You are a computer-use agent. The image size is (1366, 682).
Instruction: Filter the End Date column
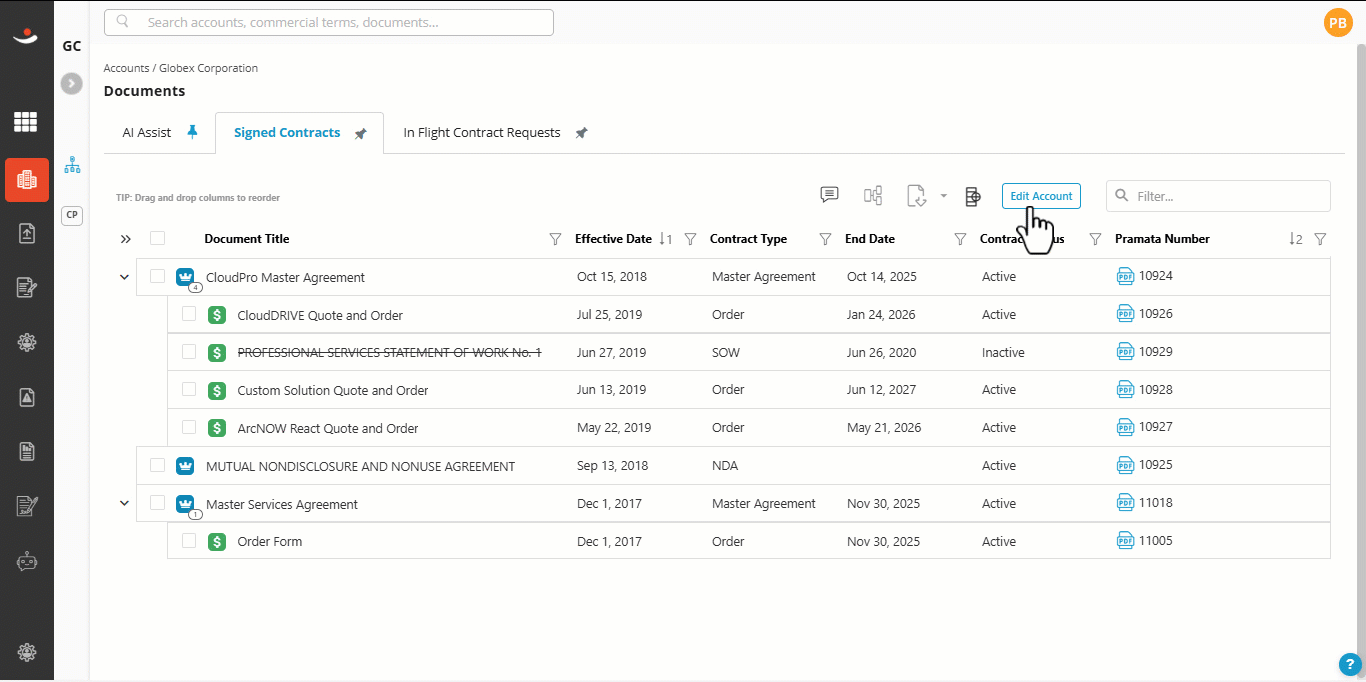960,239
